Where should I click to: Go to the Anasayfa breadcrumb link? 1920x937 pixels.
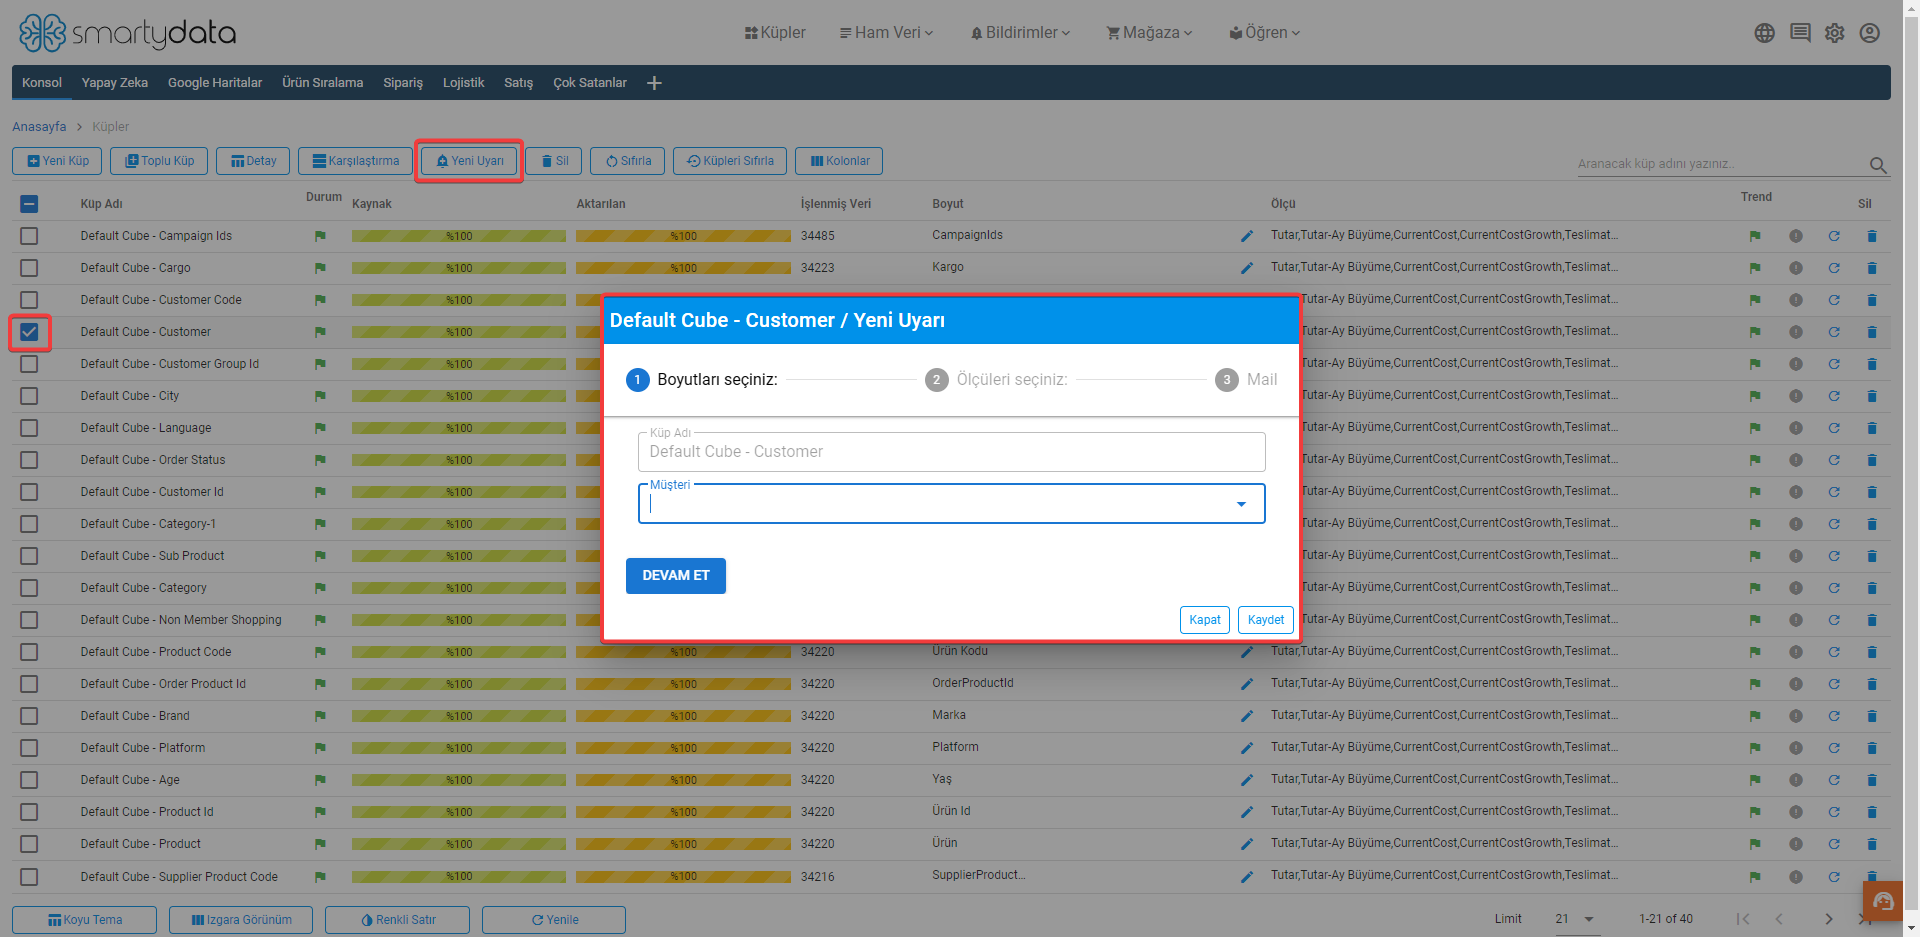pos(39,127)
